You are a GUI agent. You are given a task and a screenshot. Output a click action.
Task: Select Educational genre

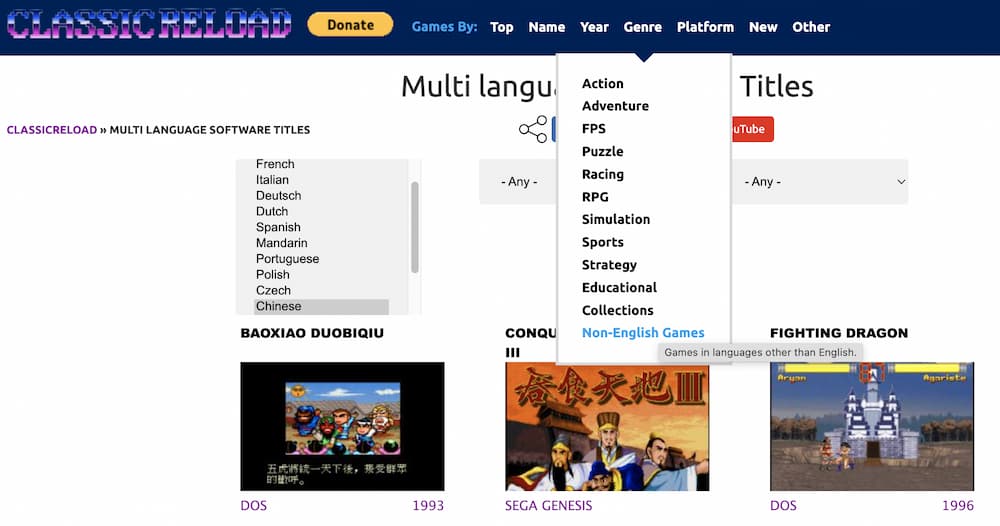pos(619,288)
